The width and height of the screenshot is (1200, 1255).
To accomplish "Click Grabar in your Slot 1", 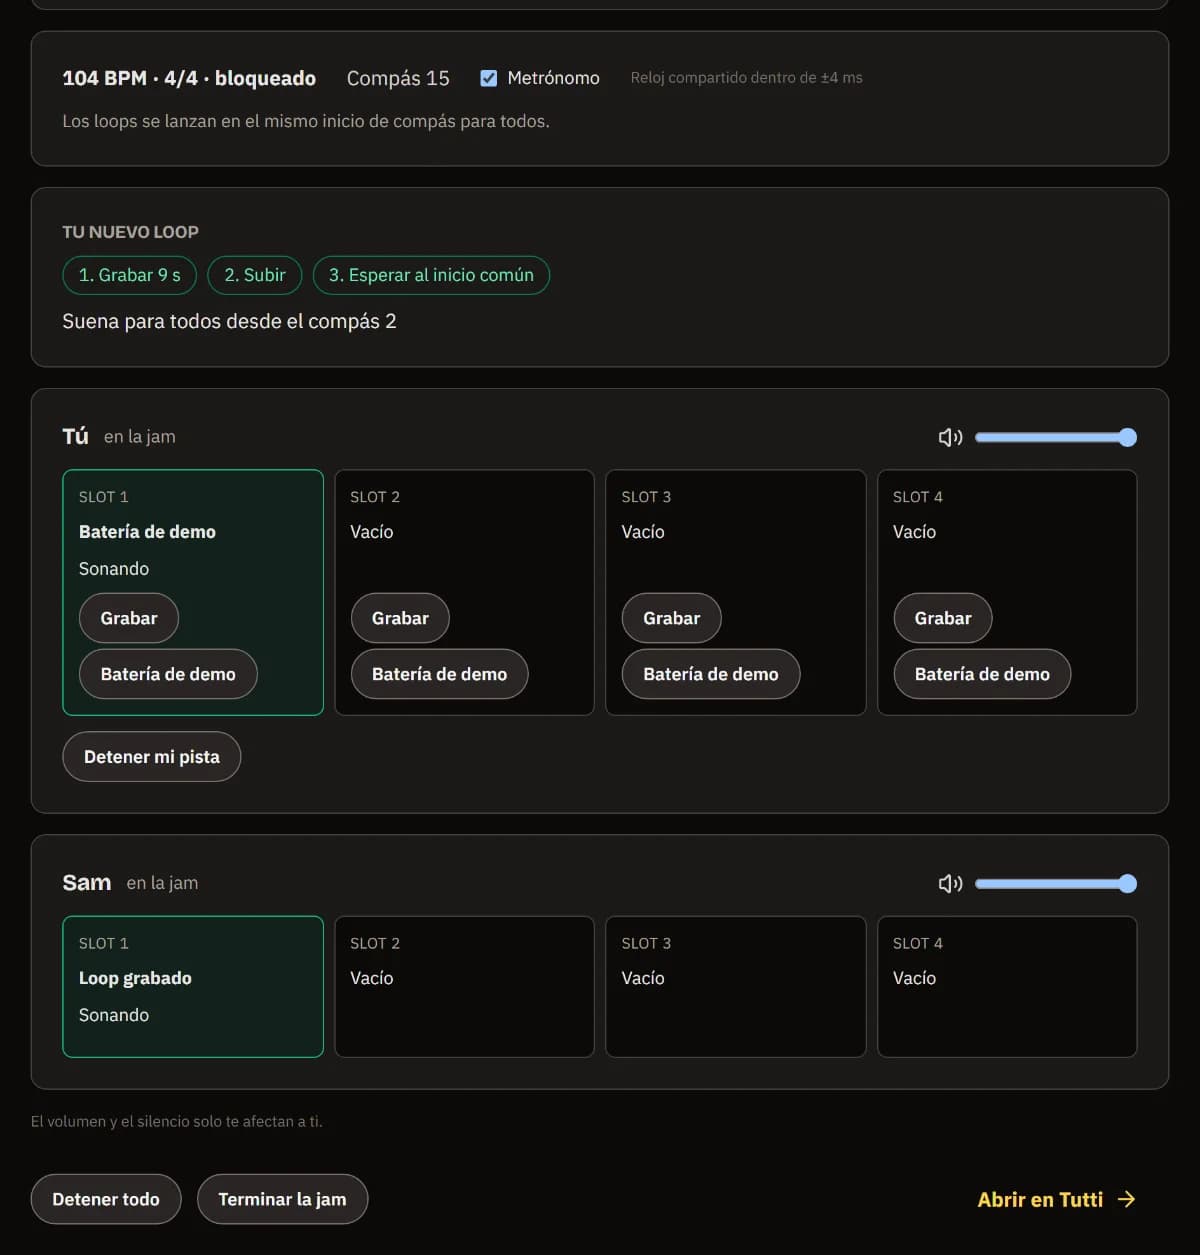I will [x=129, y=618].
